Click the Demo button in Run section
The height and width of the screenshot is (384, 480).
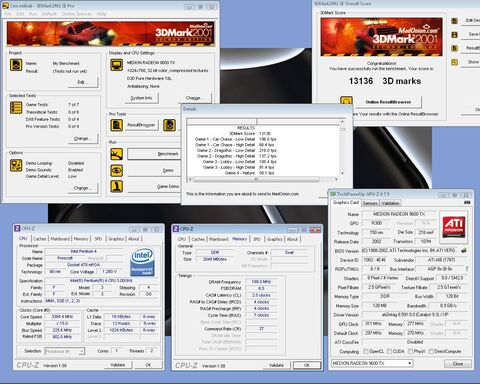(x=154, y=170)
